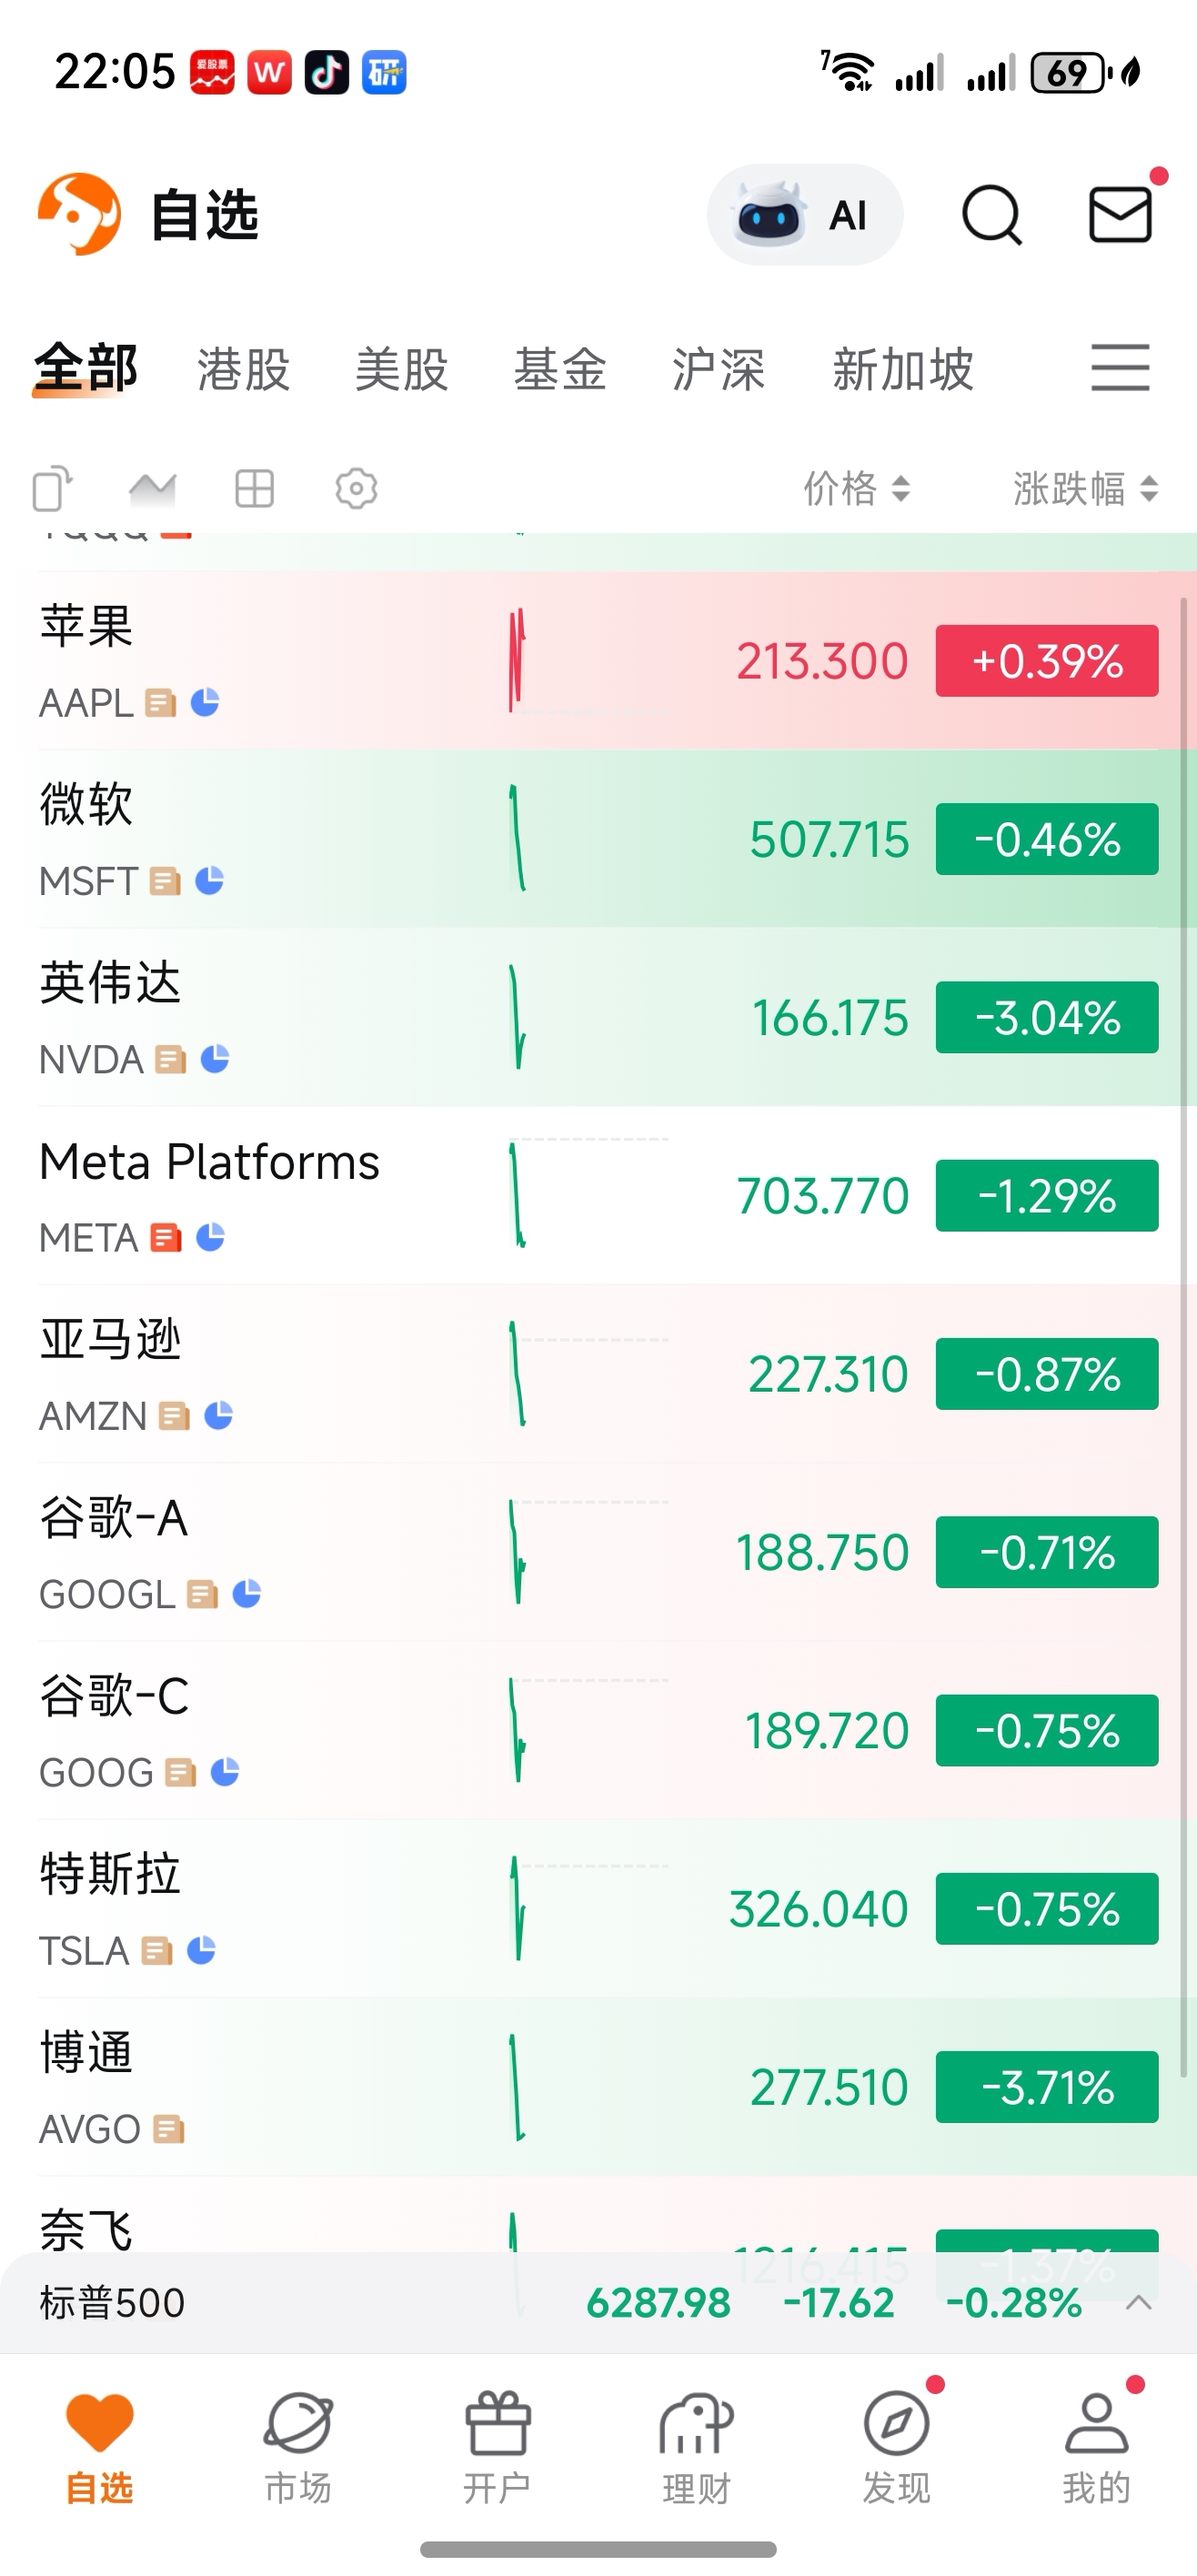This screenshot has height=2576, width=1197.
Task: Open the 市场 market planet icon
Action: point(298,2446)
